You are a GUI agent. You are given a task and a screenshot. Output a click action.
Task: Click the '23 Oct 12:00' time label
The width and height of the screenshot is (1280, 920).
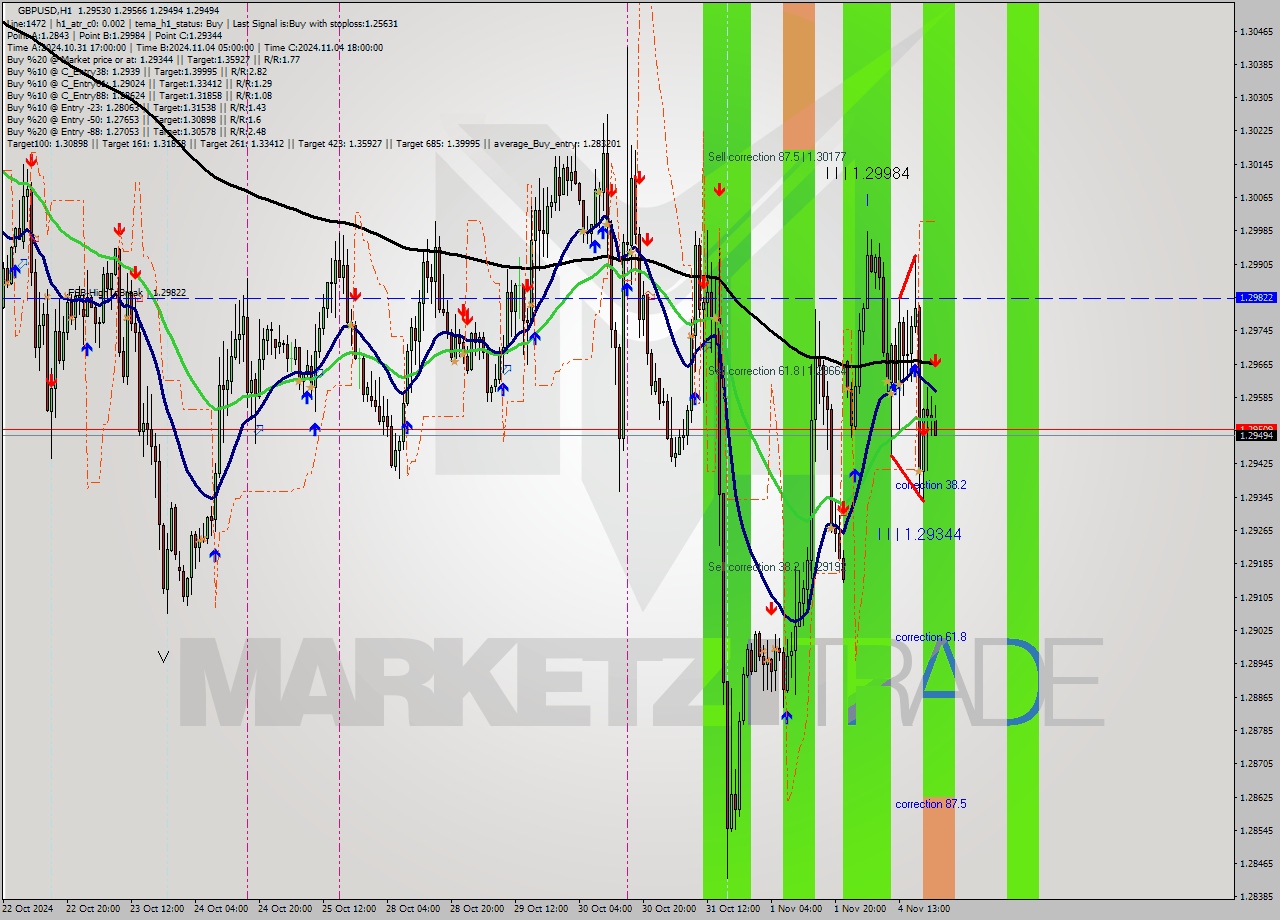point(156,909)
